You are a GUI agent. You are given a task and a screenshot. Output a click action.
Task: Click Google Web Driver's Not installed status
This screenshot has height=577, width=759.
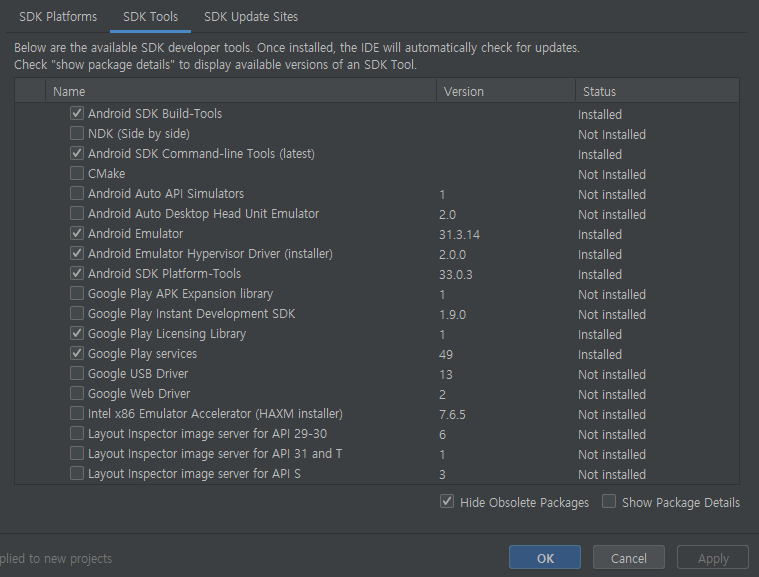[612, 395]
